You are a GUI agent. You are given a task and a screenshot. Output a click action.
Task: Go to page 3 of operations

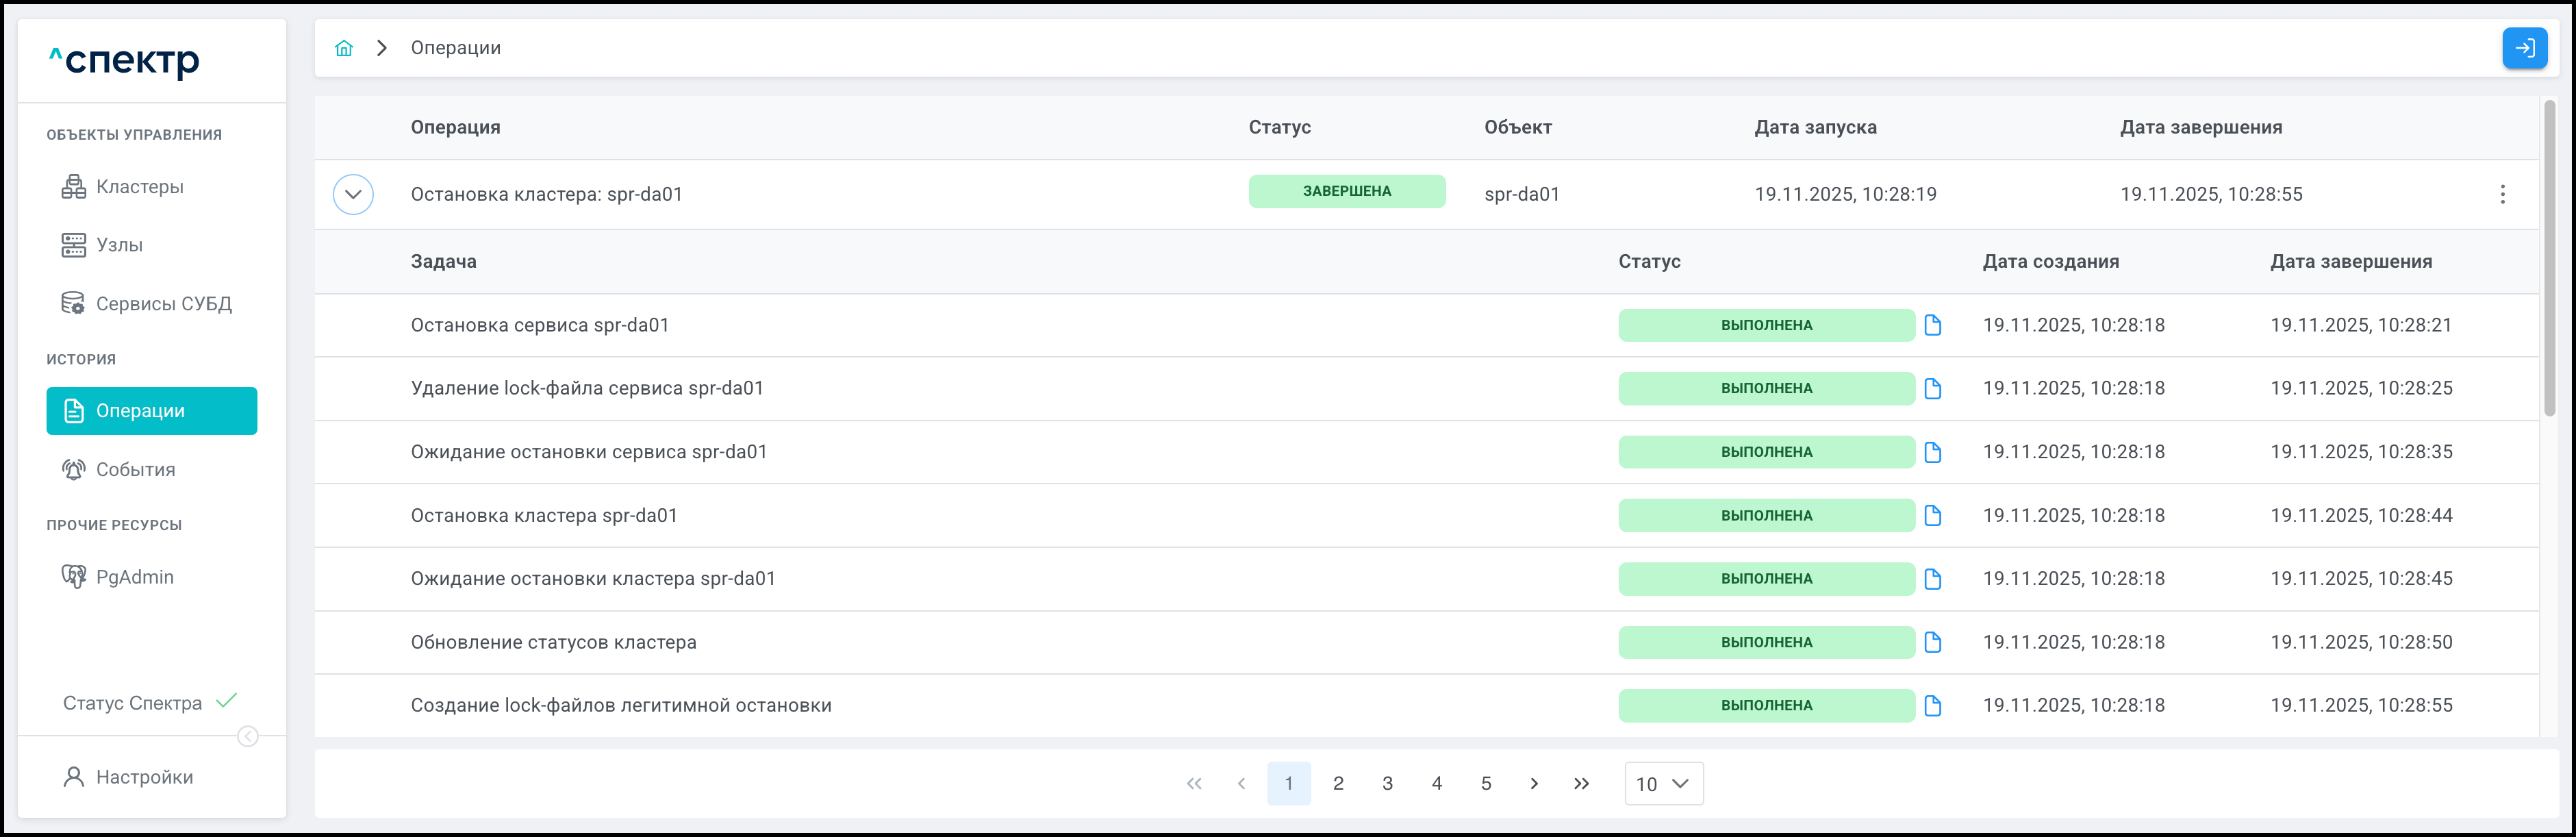1387,783
